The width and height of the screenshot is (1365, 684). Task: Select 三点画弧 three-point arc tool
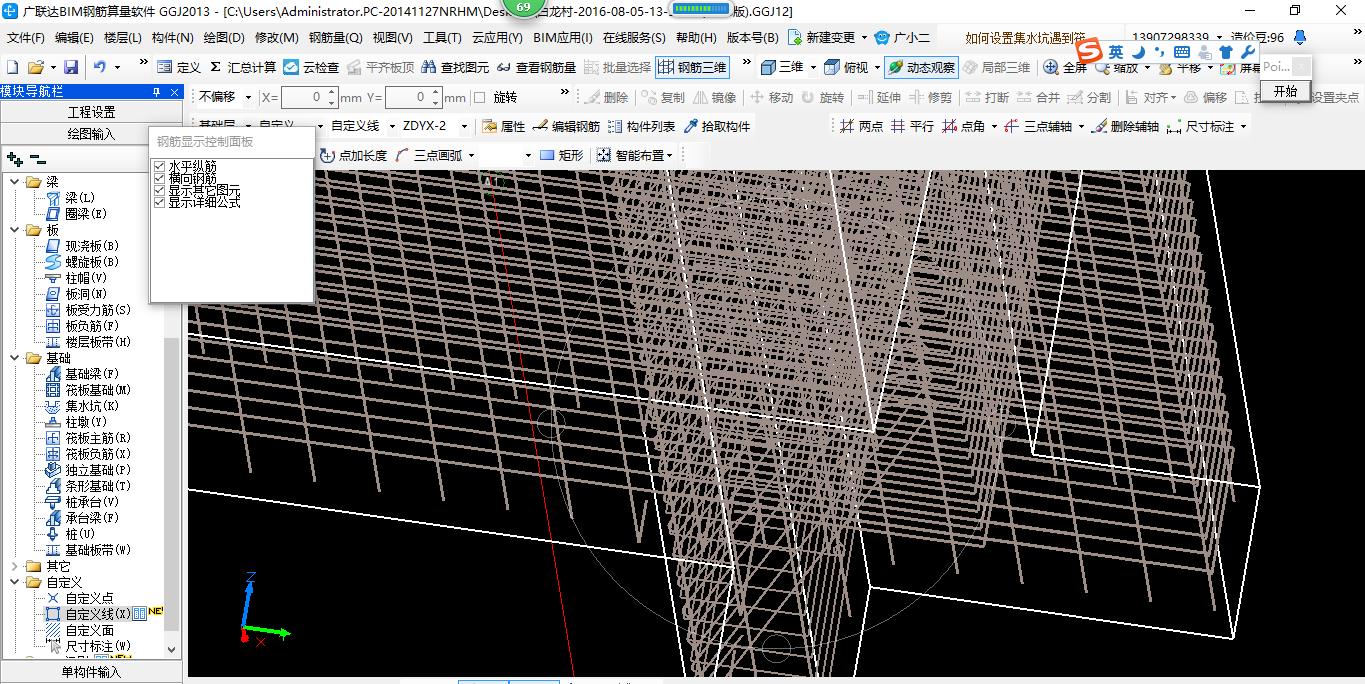pyautogui.click(x=429, y=155)
